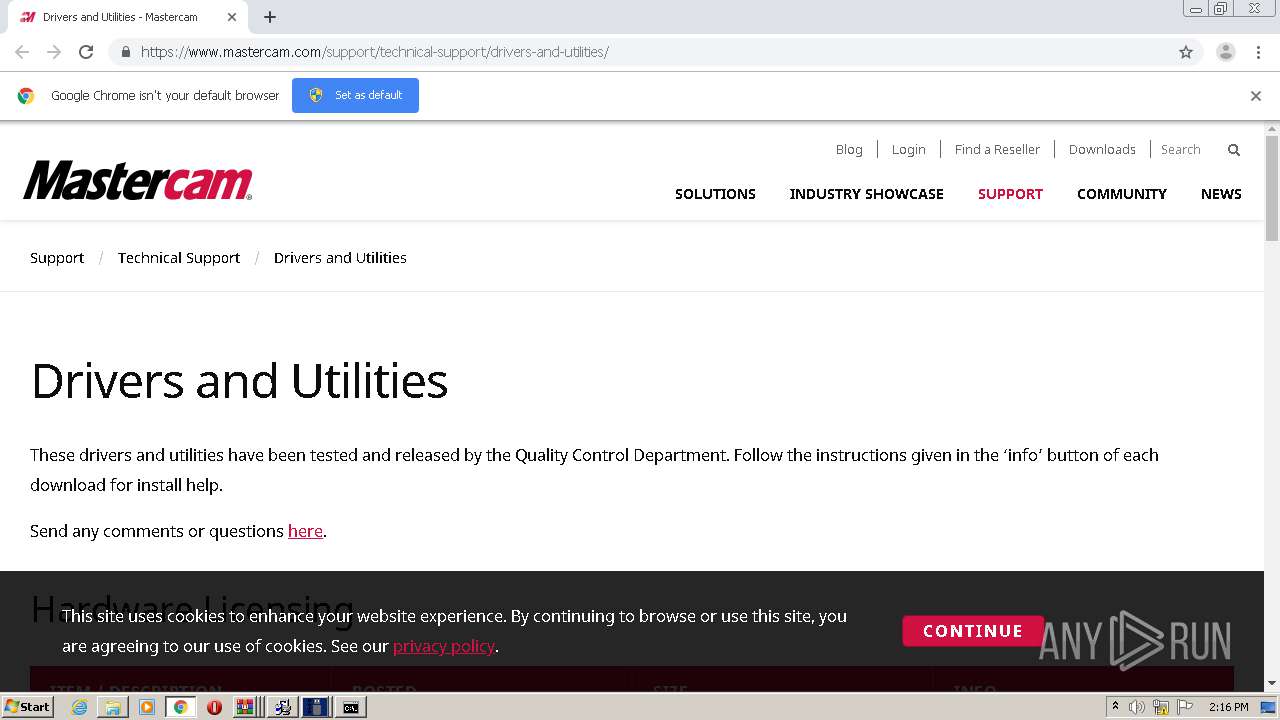Viewport: 1280px width, 720px height.
Task: Click the Drivers and Utilities breadcrumb
Action: 340,258
